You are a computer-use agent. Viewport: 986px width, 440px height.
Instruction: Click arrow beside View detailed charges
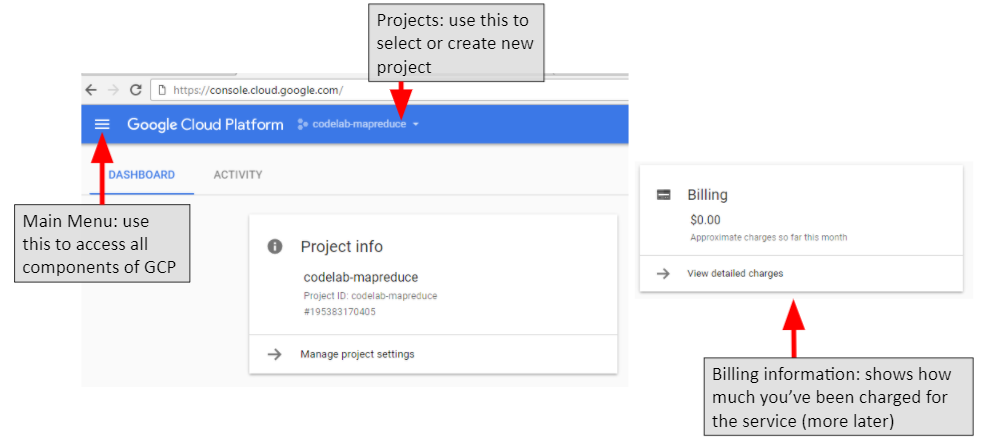click(x=663, y=273)
